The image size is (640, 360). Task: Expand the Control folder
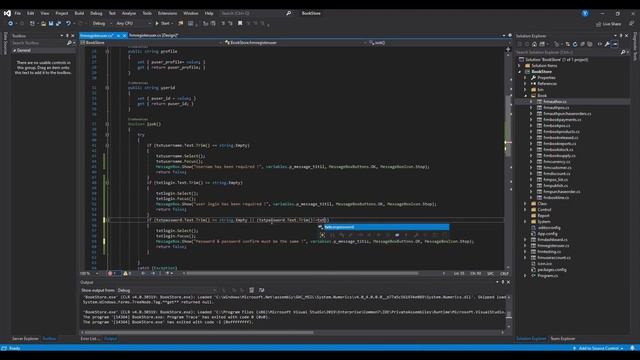(525, 209)
